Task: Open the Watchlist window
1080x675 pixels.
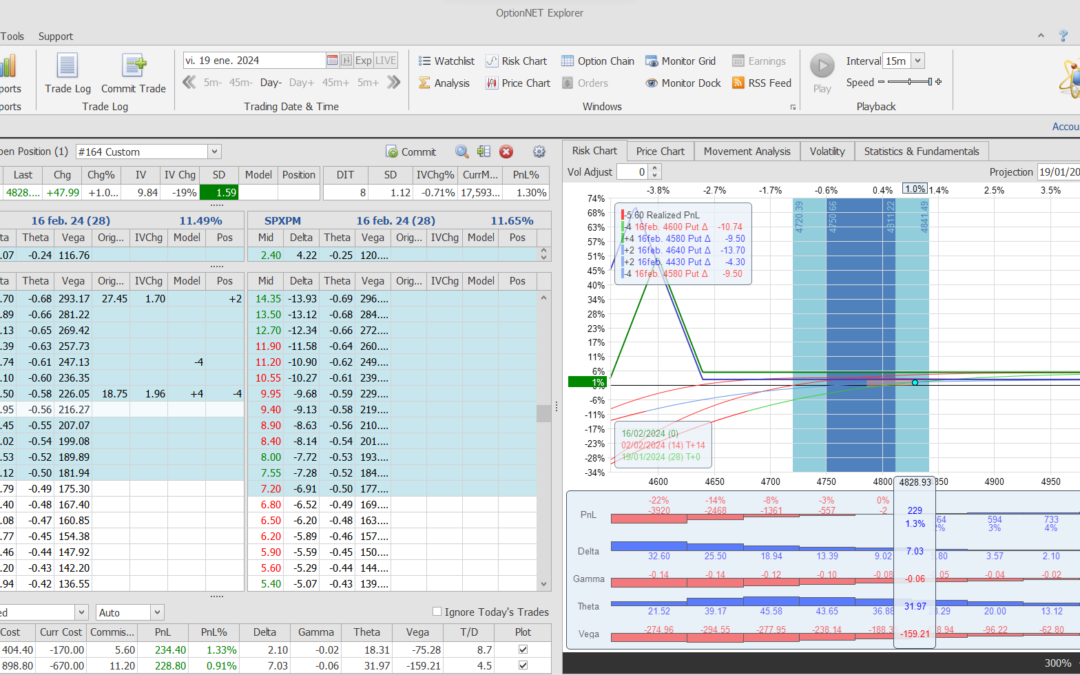Action: pyautogui.click(x=445, y=61)
